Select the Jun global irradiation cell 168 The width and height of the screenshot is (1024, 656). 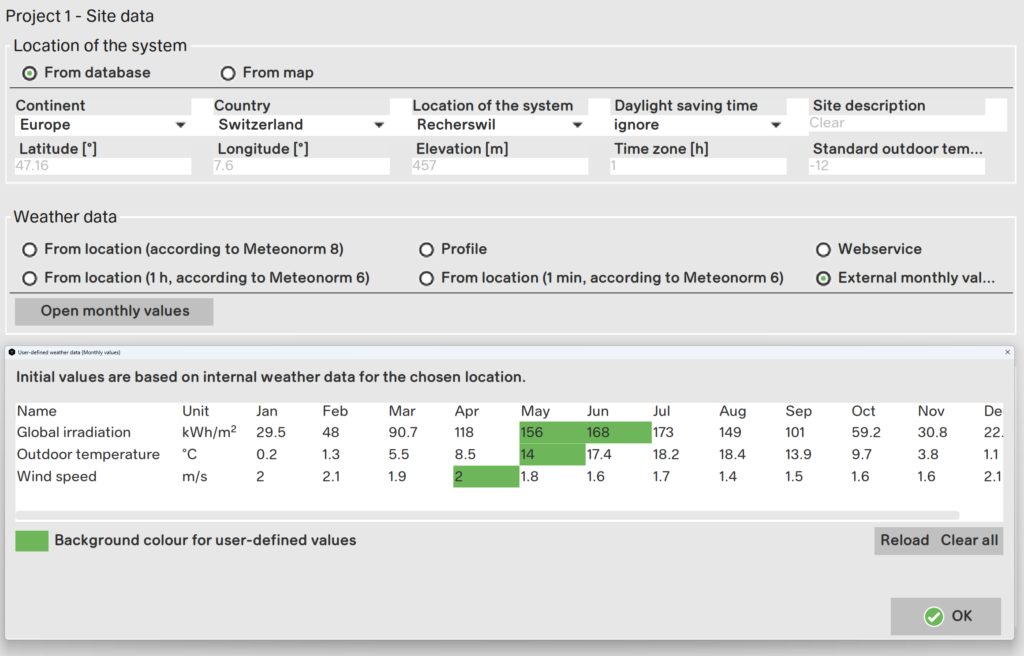[x=618, y=433]
